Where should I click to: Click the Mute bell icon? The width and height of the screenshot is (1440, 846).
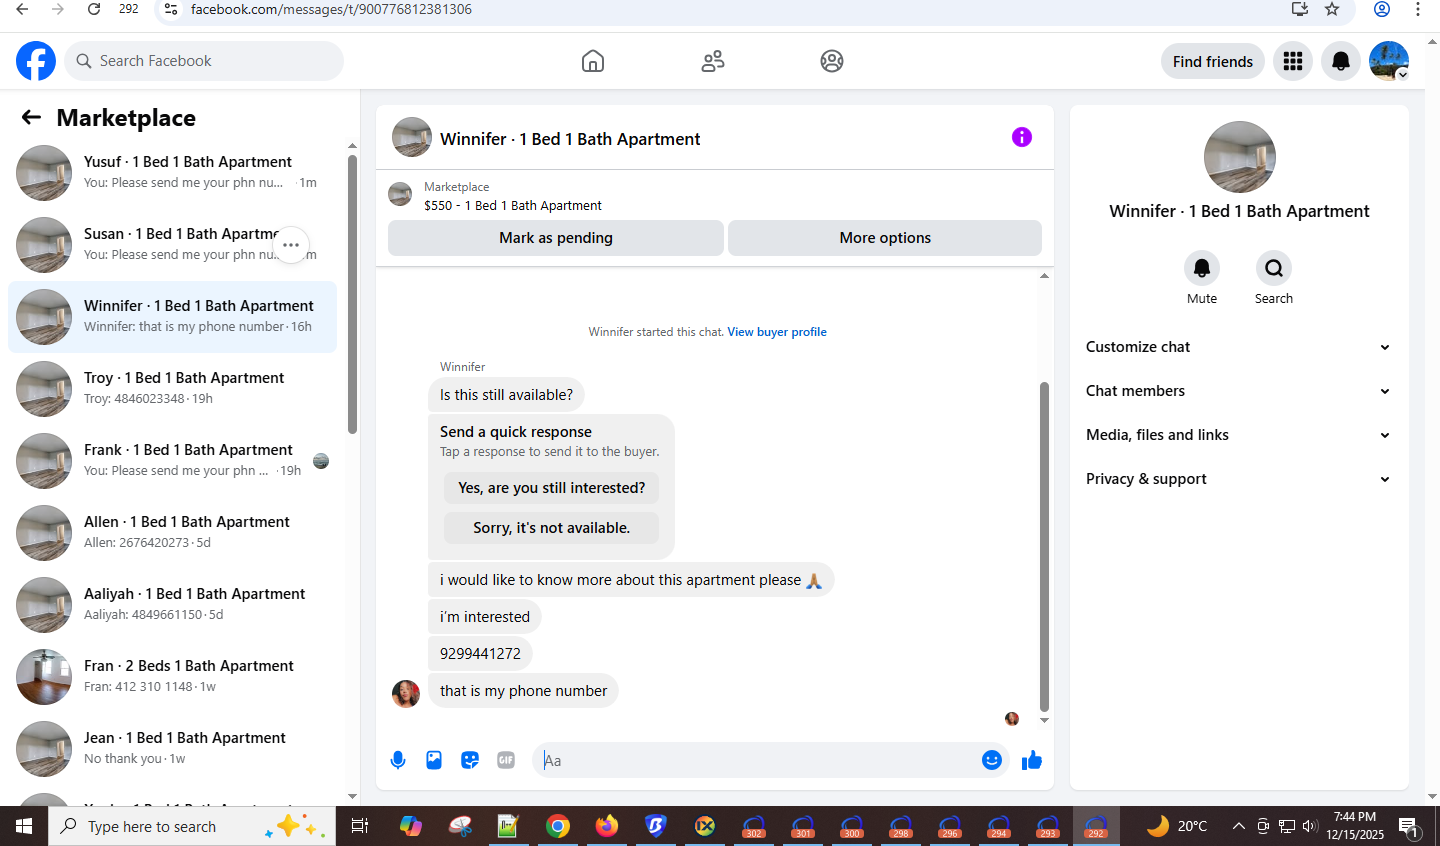1202,268
